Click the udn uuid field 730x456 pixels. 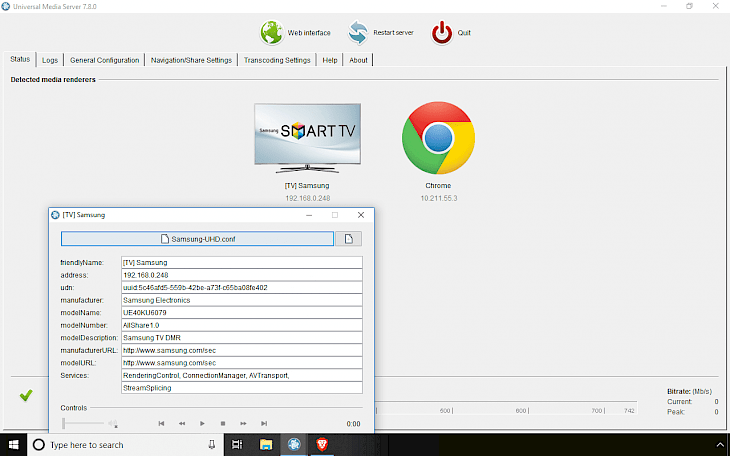coord(242,287)
